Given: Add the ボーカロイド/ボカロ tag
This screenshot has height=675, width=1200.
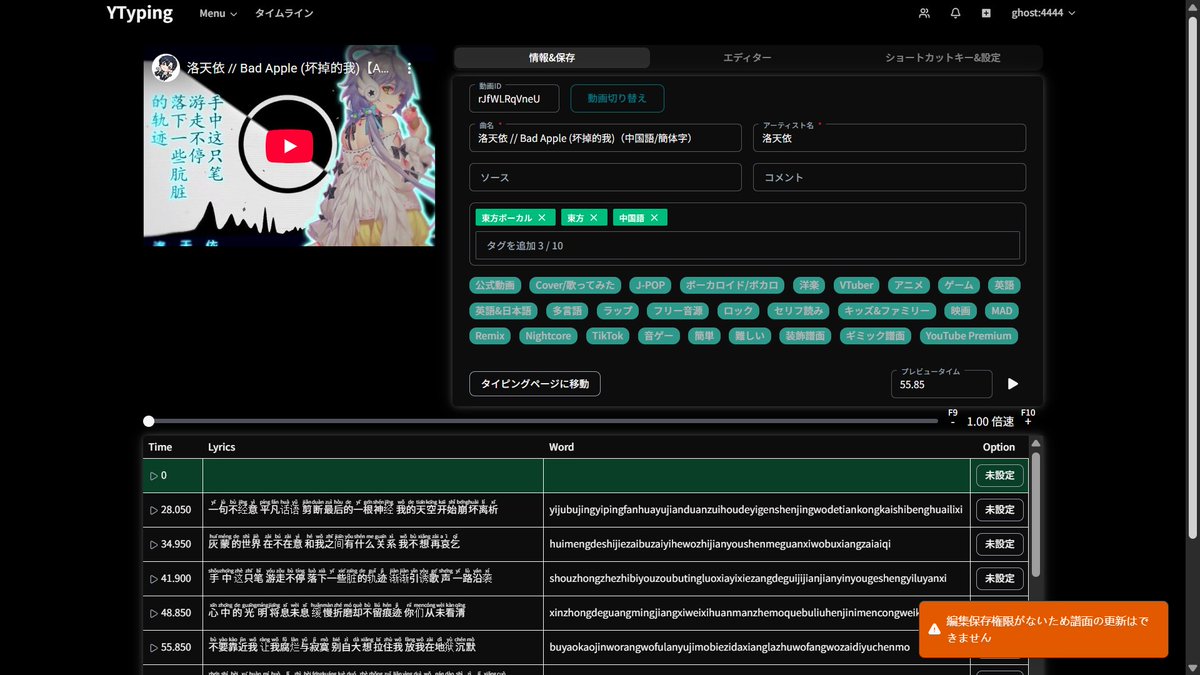Looking at the screenshot, I should pos(733,285).
